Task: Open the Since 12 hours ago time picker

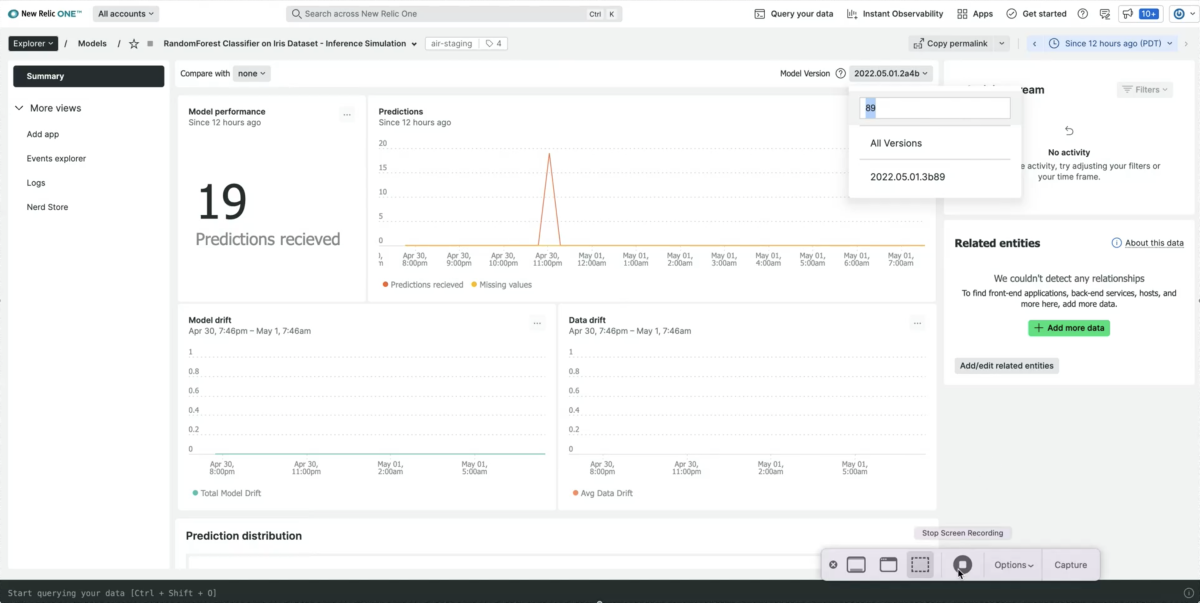Action: pyautogui.click(x=1111, y=44)
